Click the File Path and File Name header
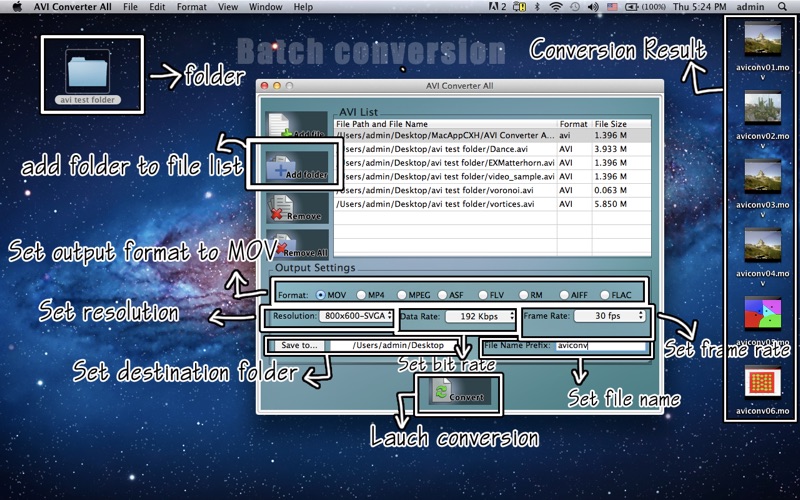The image size is (800, 500). [x=445, y=124]
